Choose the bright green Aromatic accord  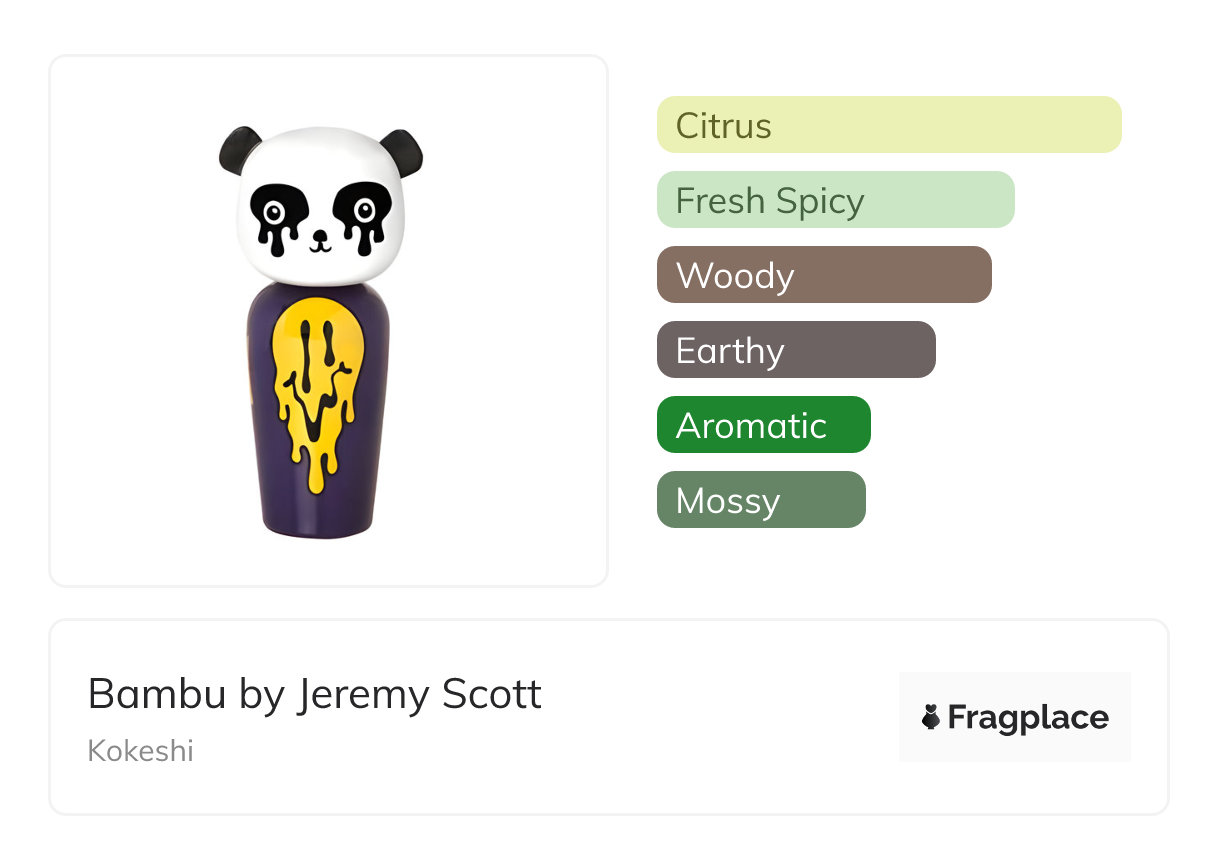pyautogui.click(x=763, y=425)
